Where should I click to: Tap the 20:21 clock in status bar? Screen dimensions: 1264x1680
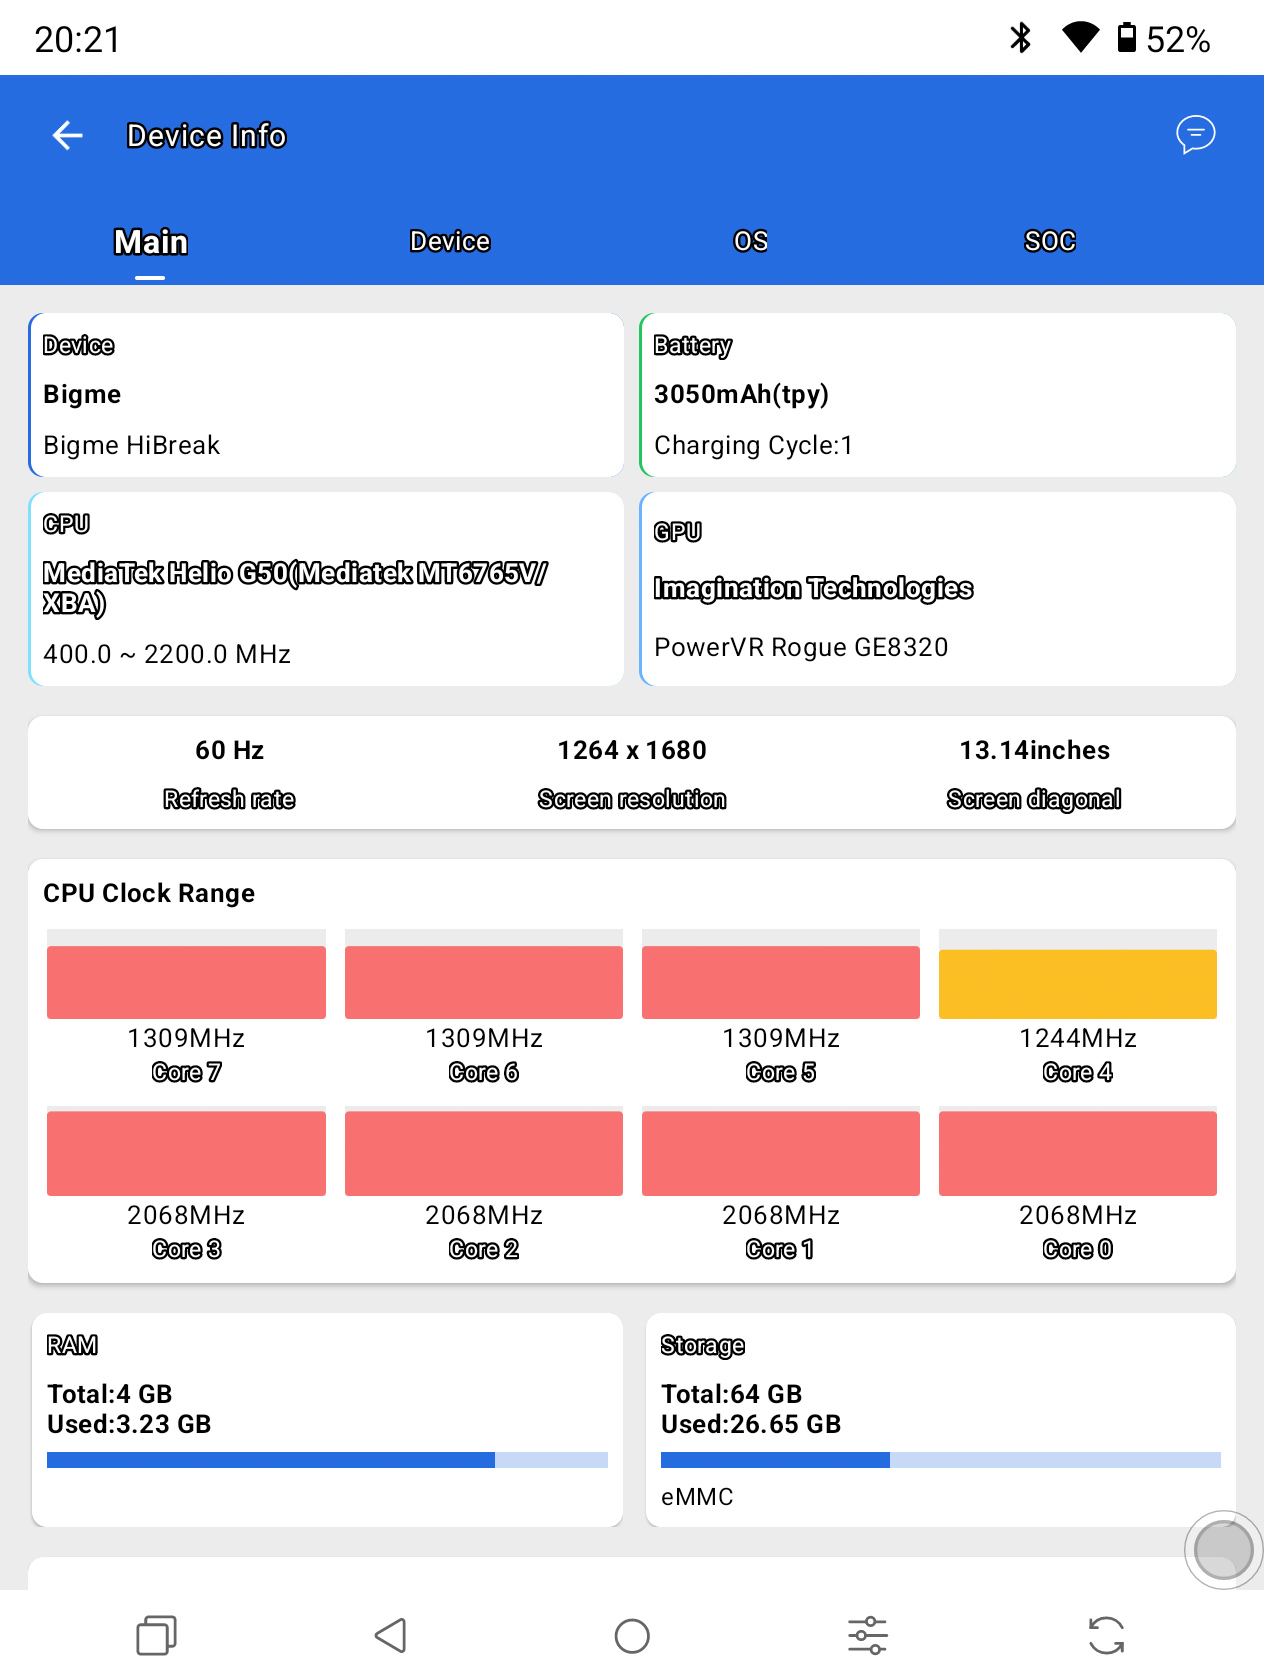pyautogui.click(x=77, y=39)
